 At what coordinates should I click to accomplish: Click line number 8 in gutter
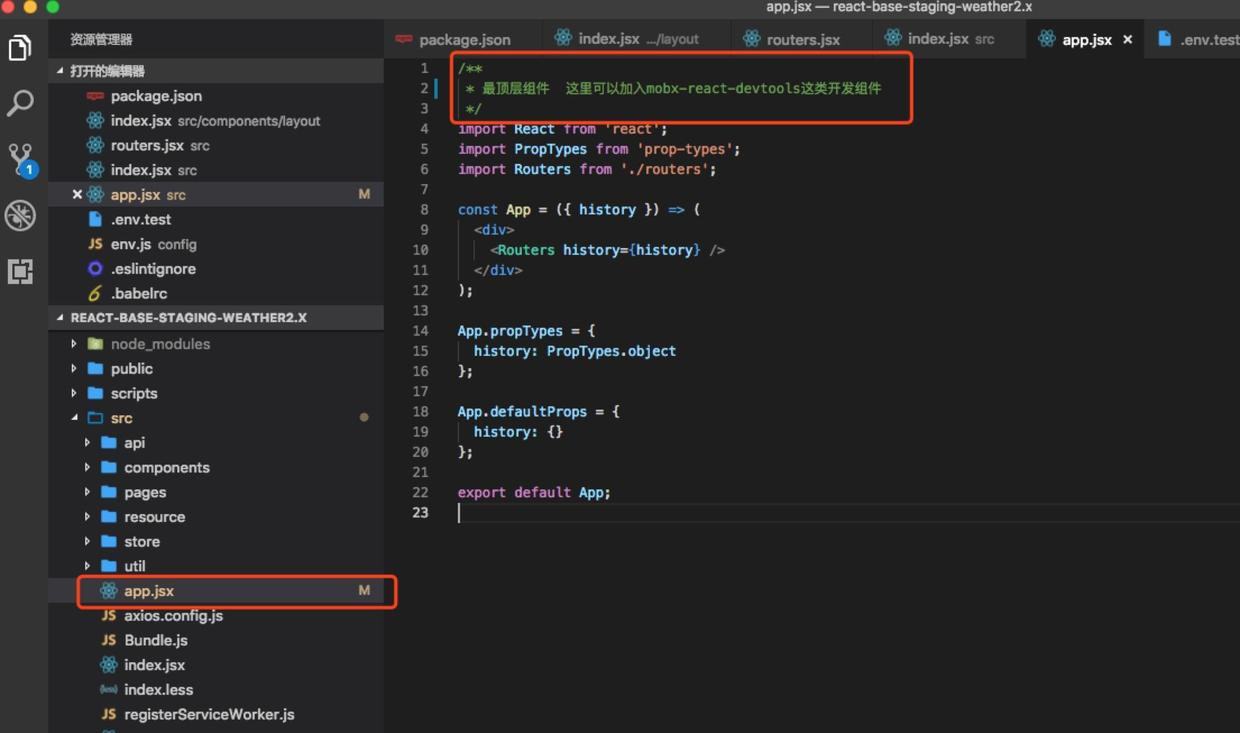424,210
